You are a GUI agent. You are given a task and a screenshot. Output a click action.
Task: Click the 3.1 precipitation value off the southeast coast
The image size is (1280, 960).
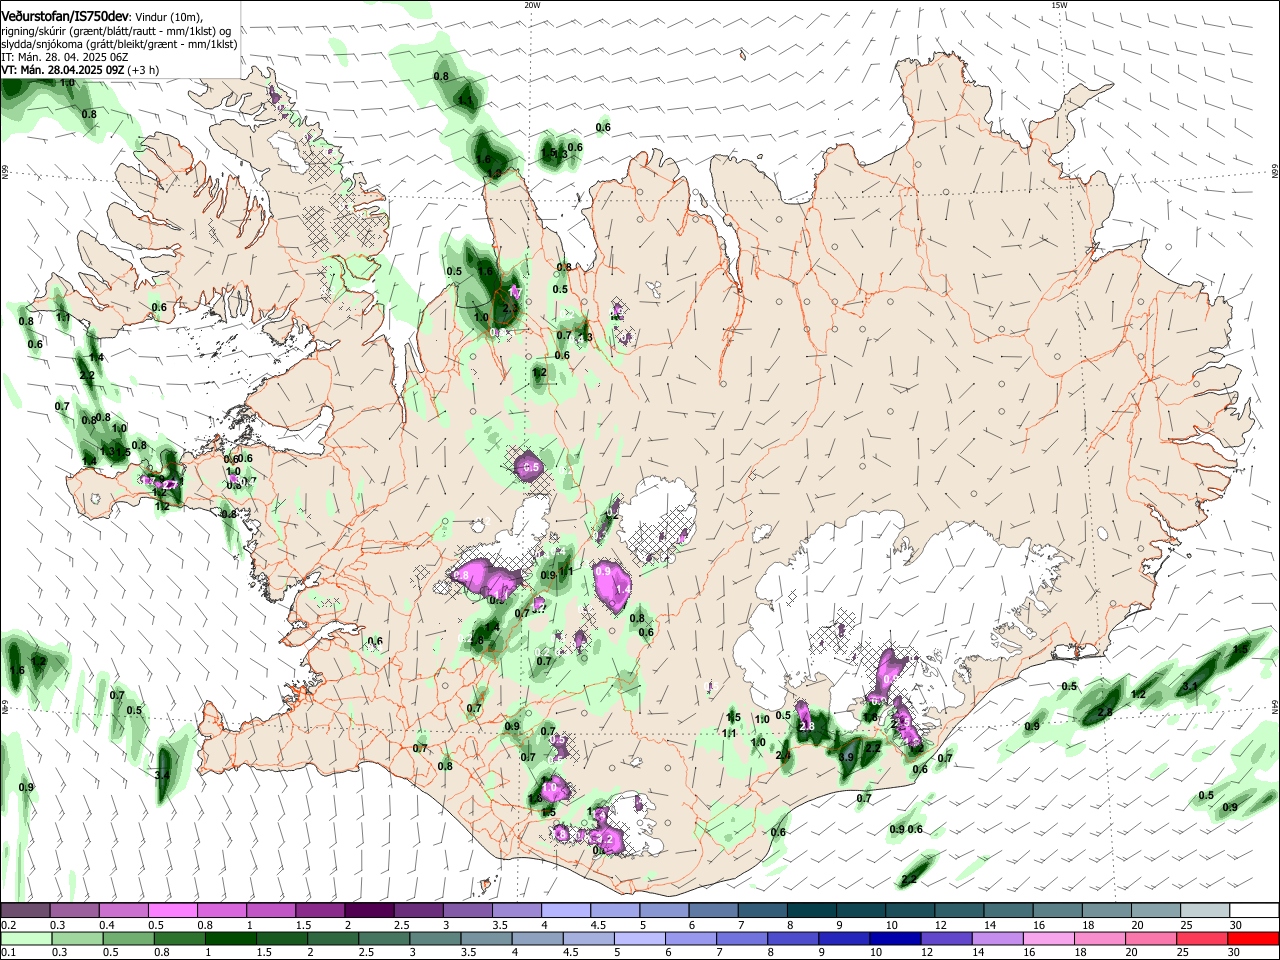pos(1190,687)
